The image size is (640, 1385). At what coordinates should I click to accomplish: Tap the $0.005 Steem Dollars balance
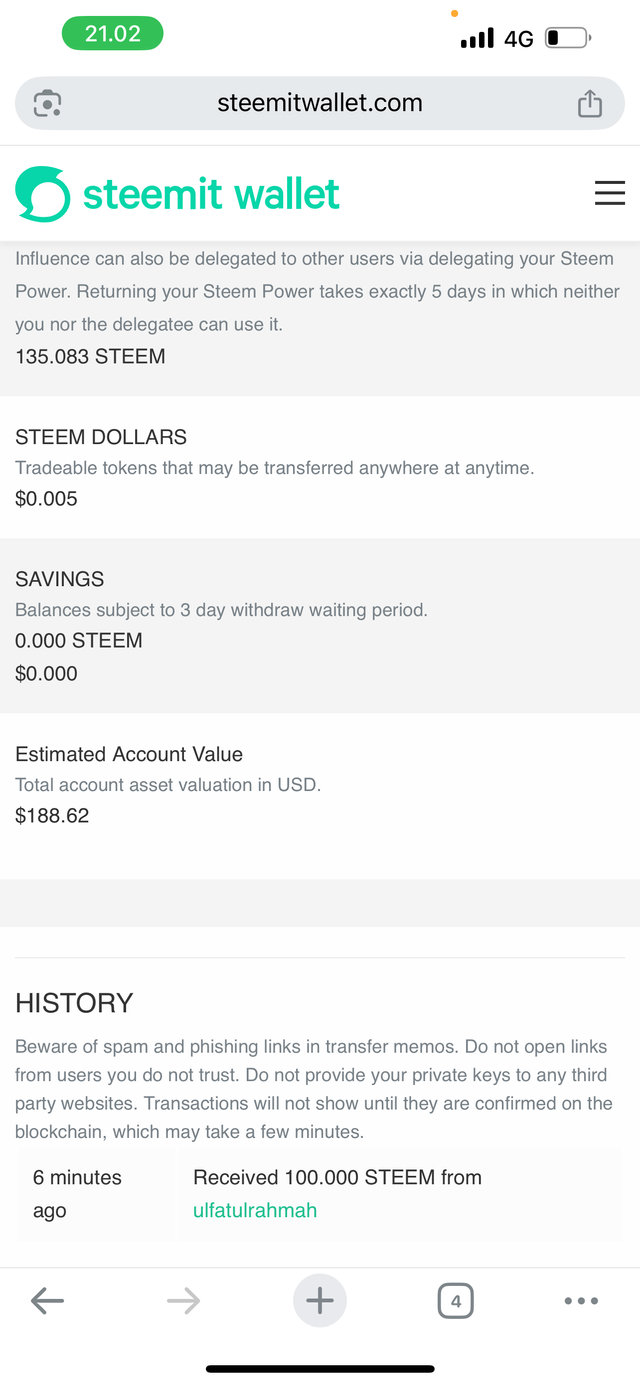46,498
